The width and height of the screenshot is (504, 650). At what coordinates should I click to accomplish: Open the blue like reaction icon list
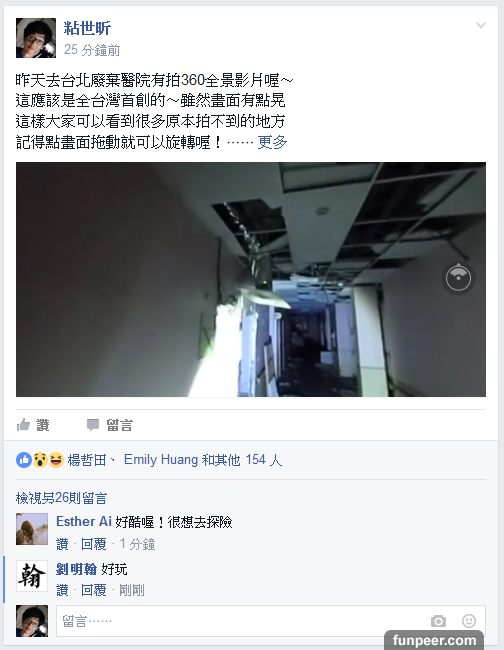pyautogui.click(x=24, y=460)
